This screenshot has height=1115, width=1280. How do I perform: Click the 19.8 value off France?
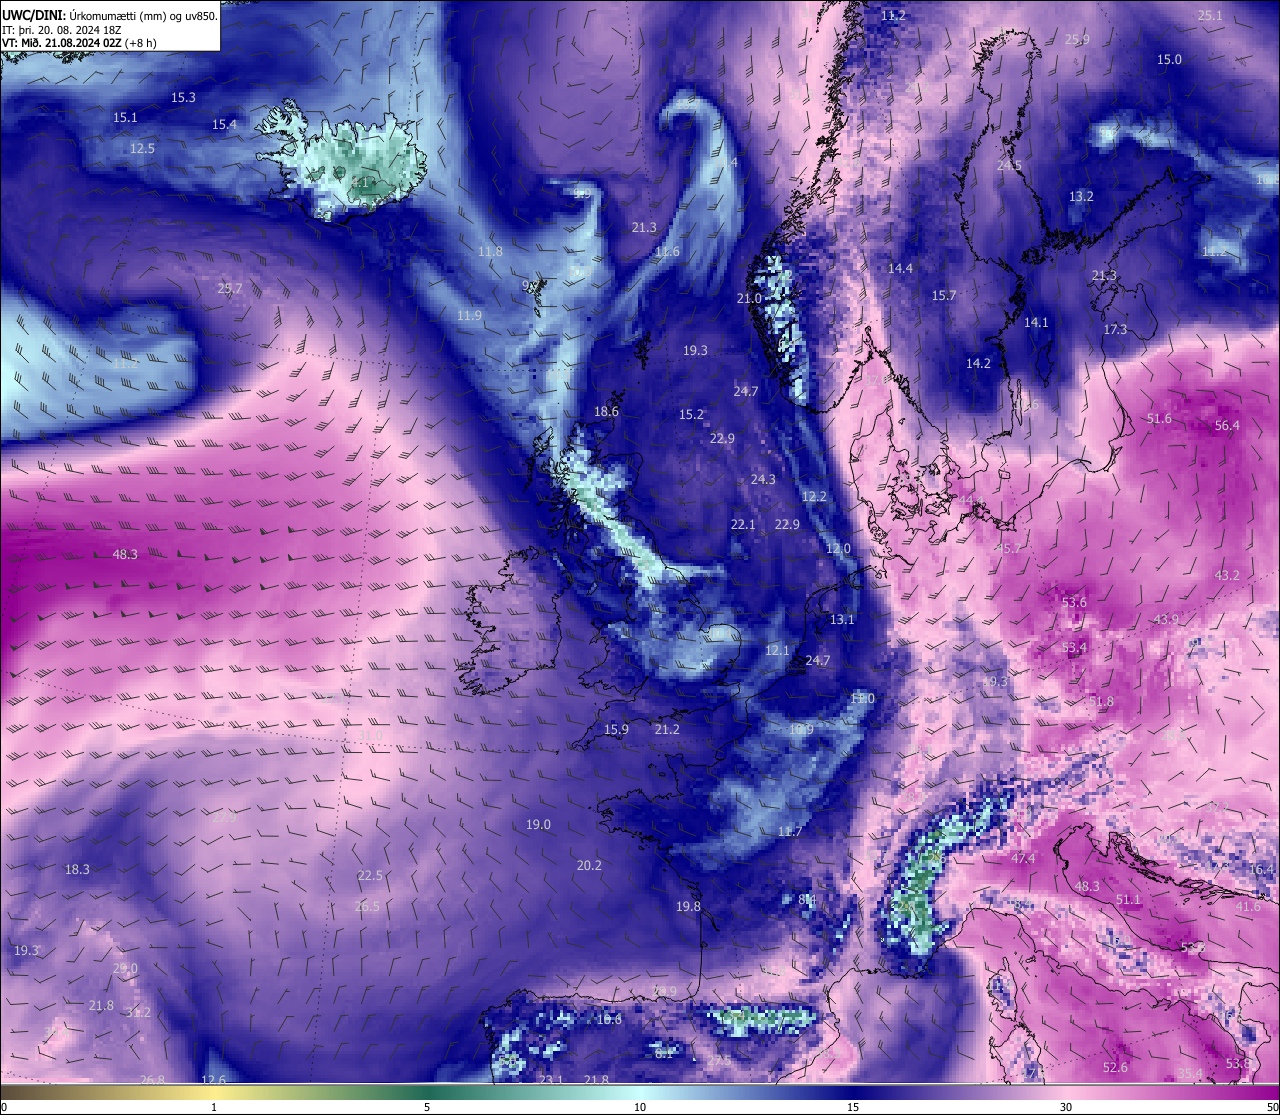pos(688,907)
